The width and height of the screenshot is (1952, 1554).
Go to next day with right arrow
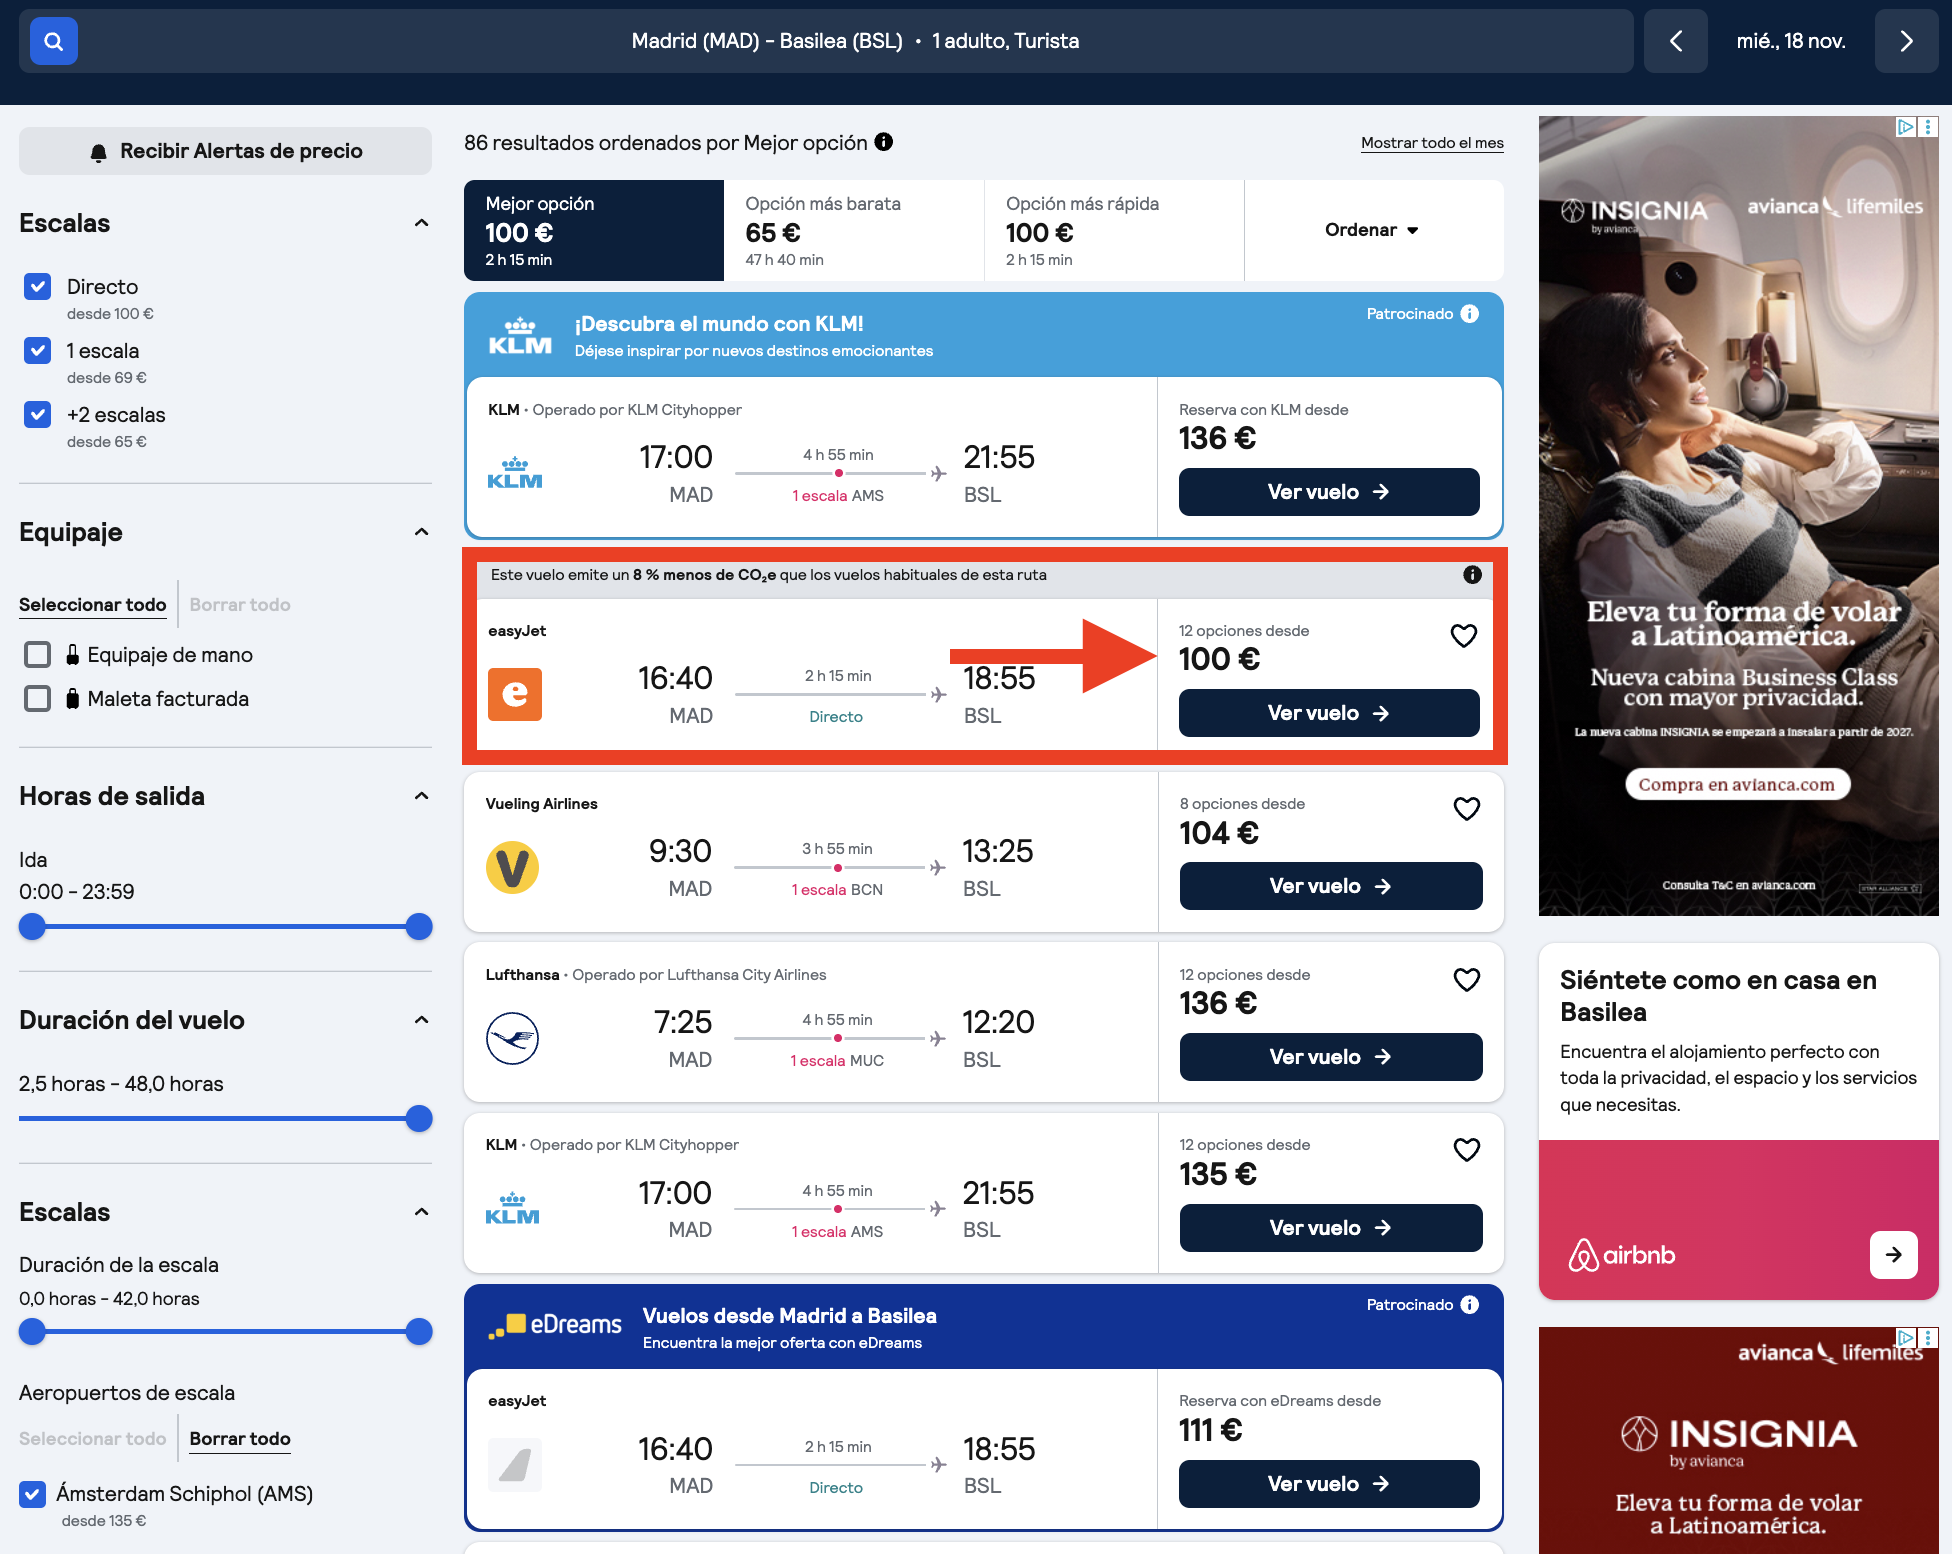[x=1906, y=41]
